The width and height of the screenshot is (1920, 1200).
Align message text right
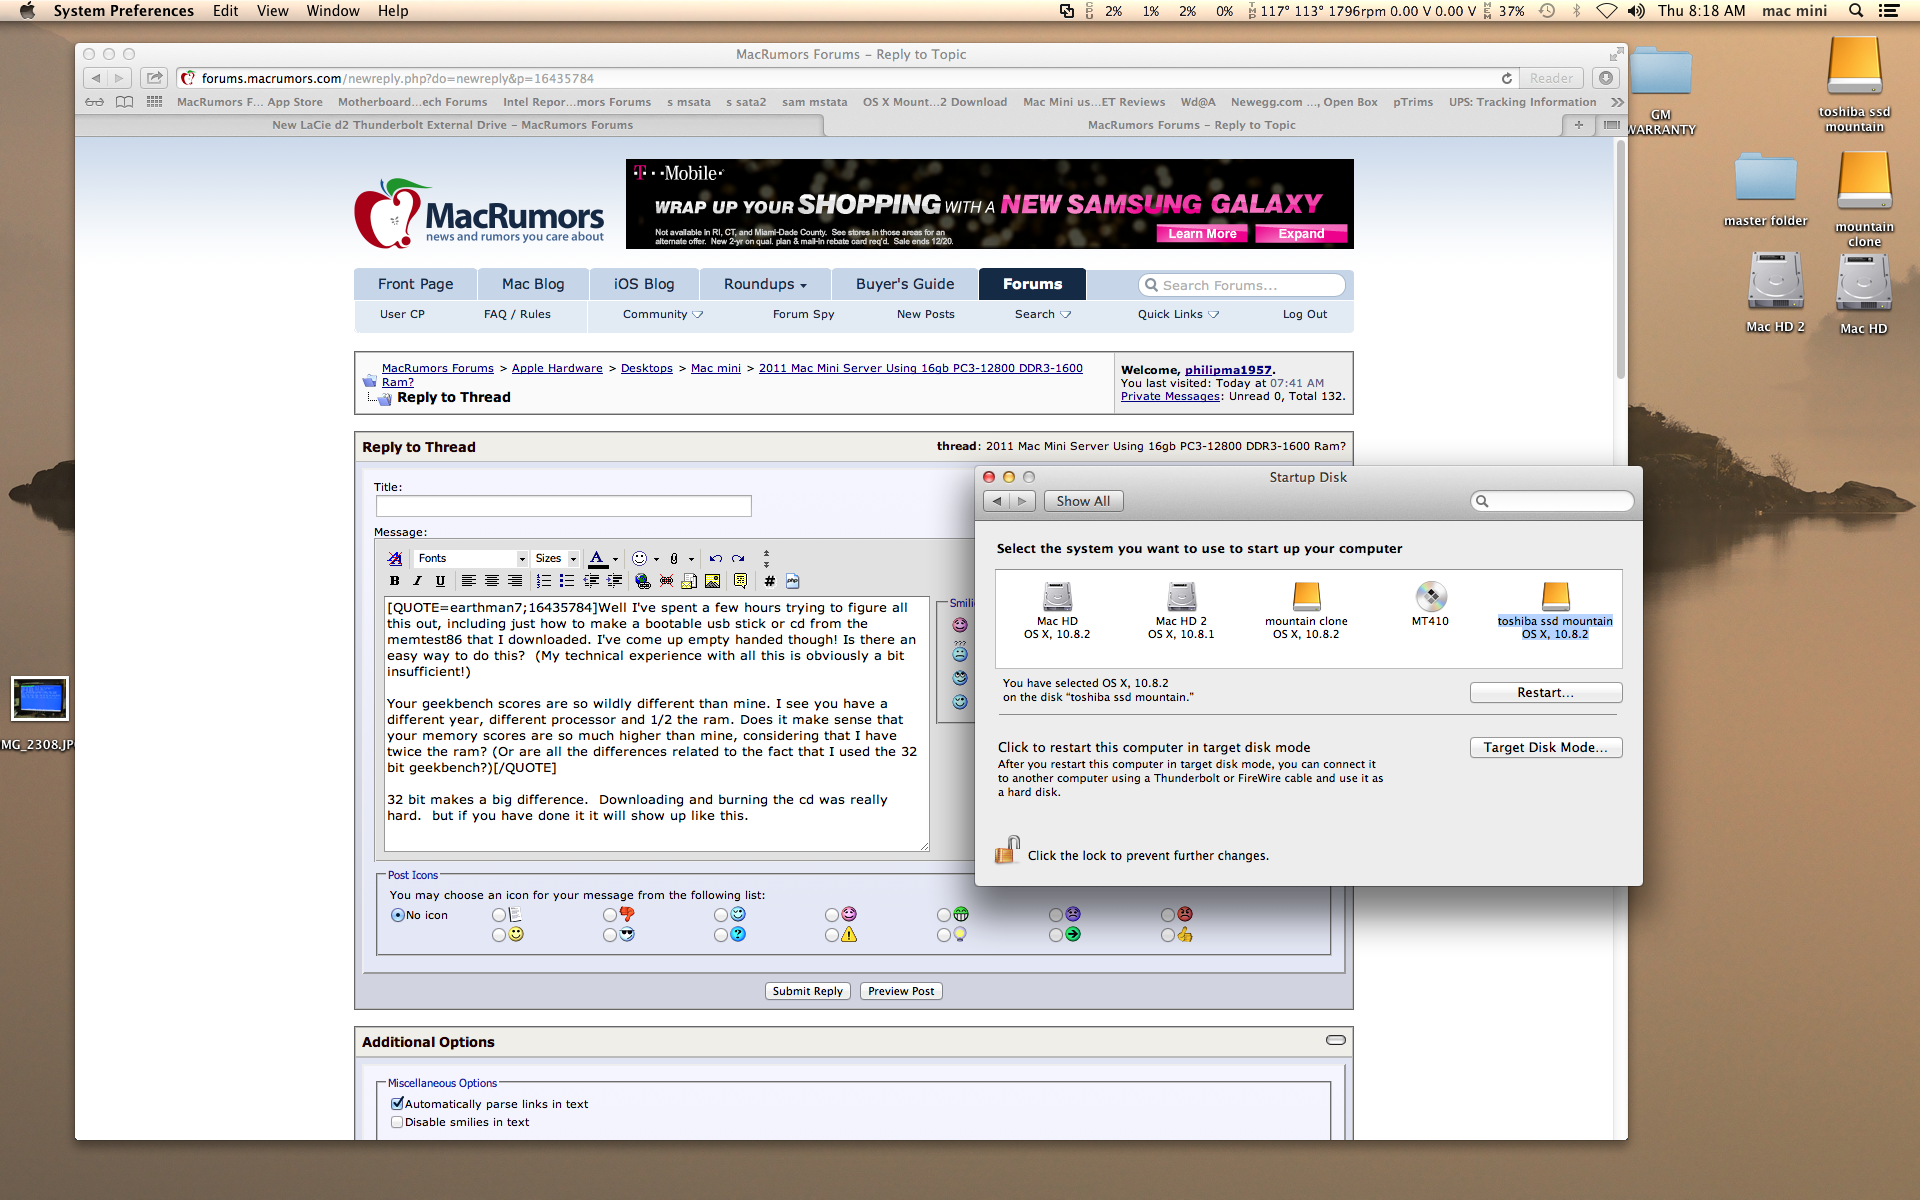point(514,581)
